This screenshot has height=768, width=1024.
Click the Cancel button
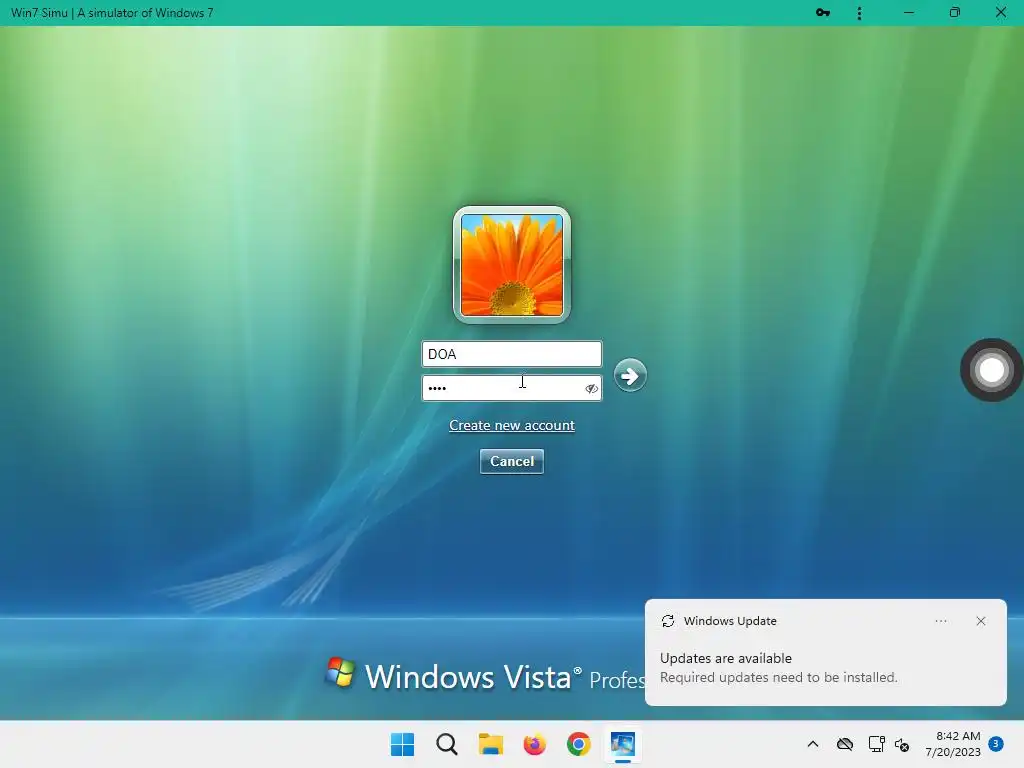[x=512, y=461]
